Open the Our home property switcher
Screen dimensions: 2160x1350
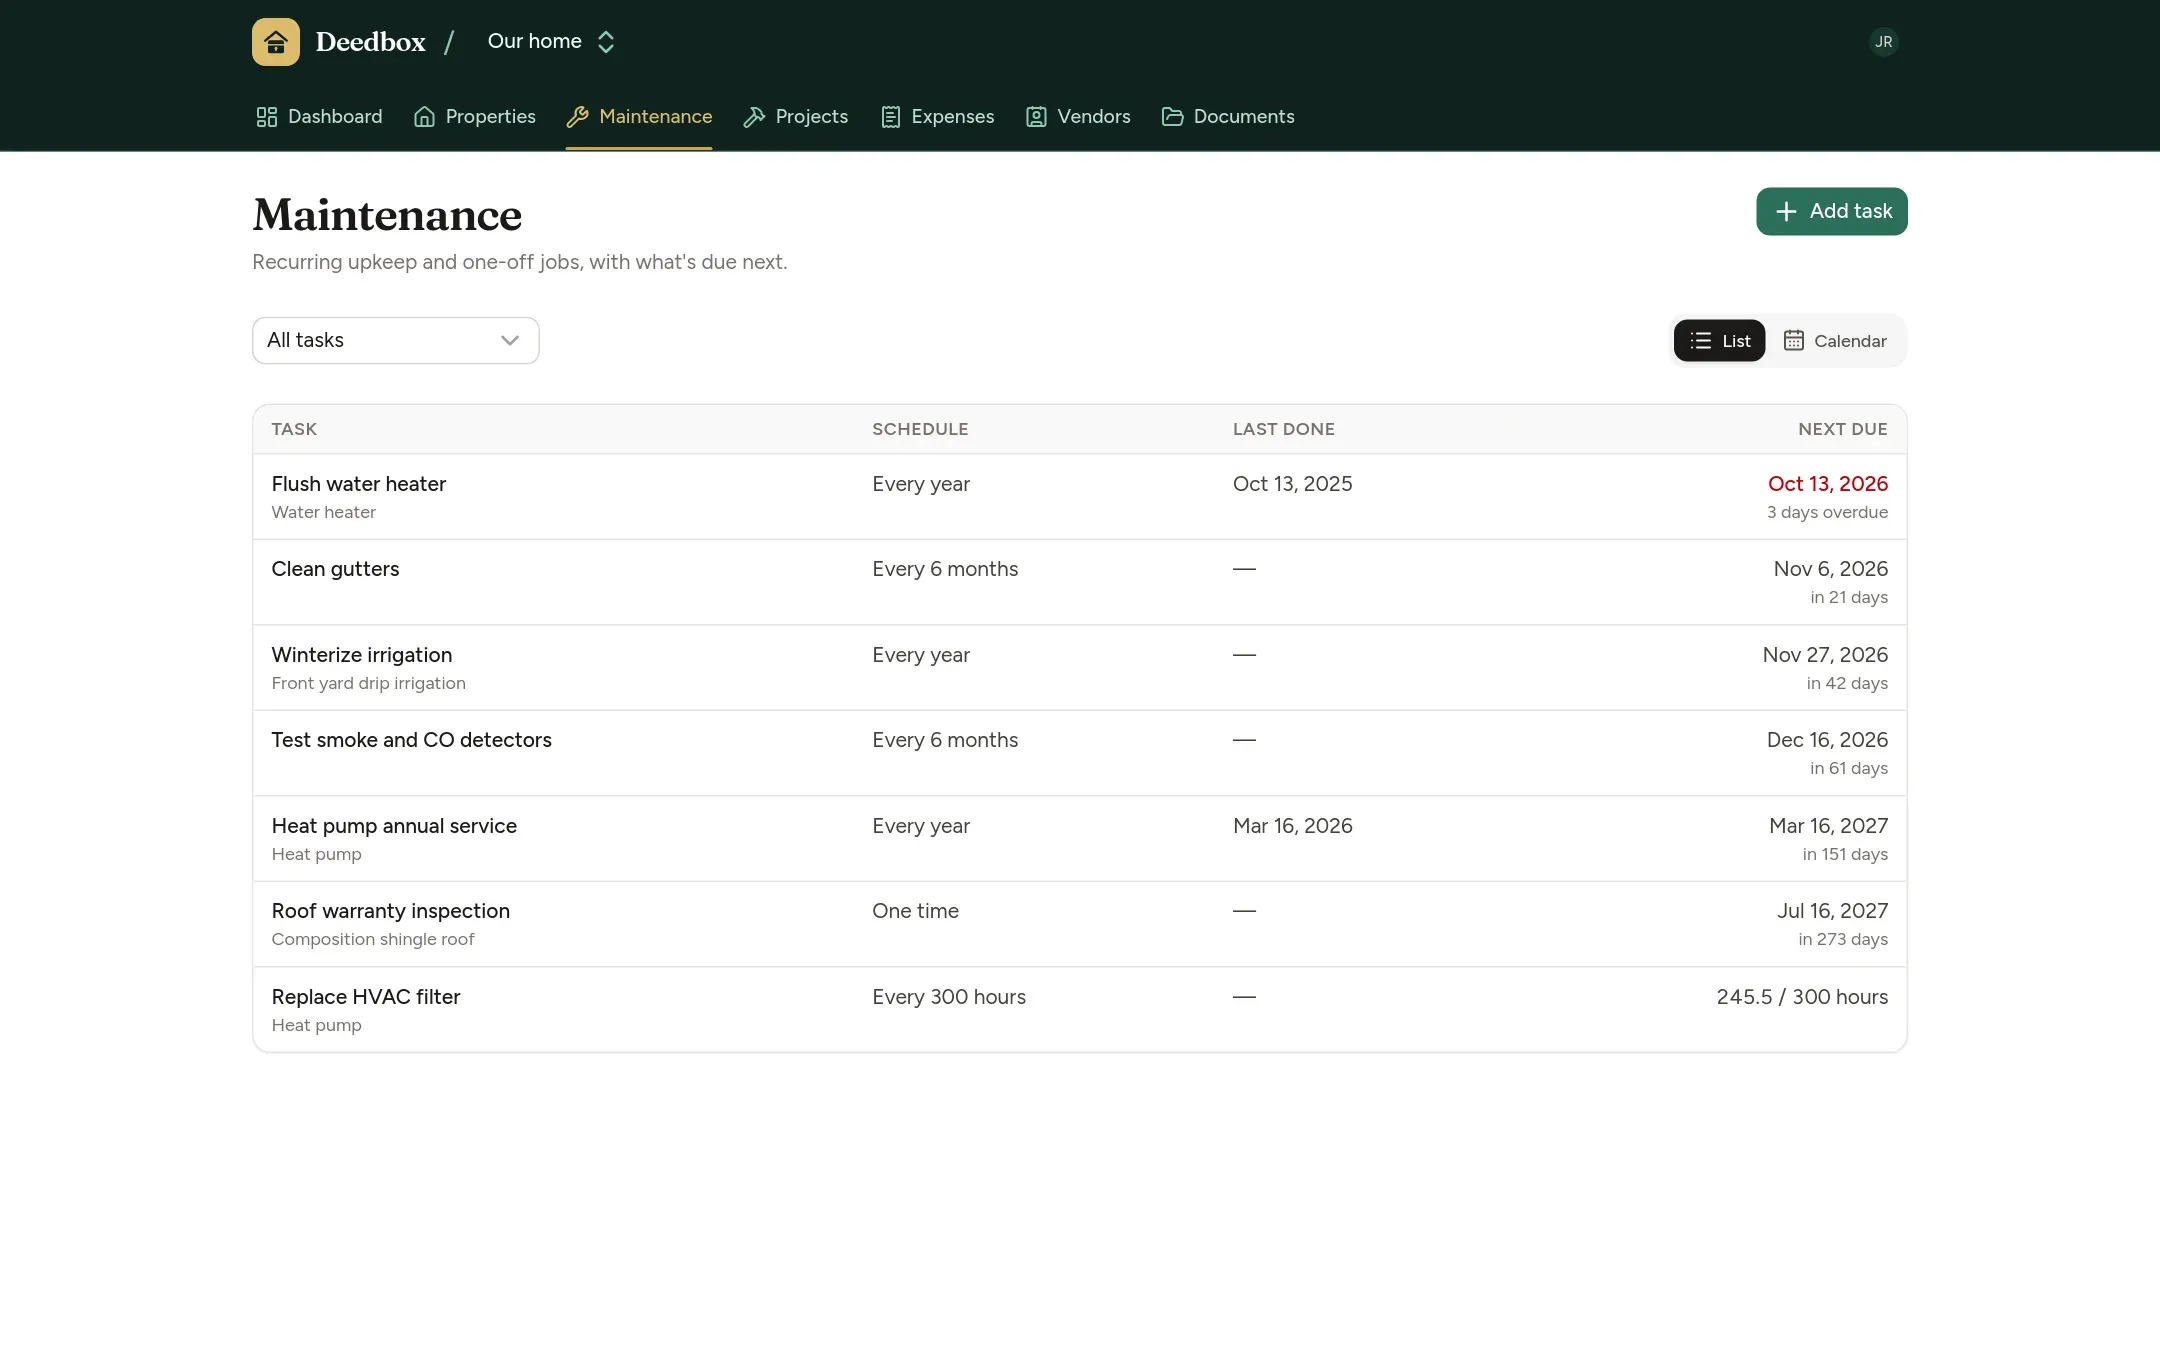551,41
